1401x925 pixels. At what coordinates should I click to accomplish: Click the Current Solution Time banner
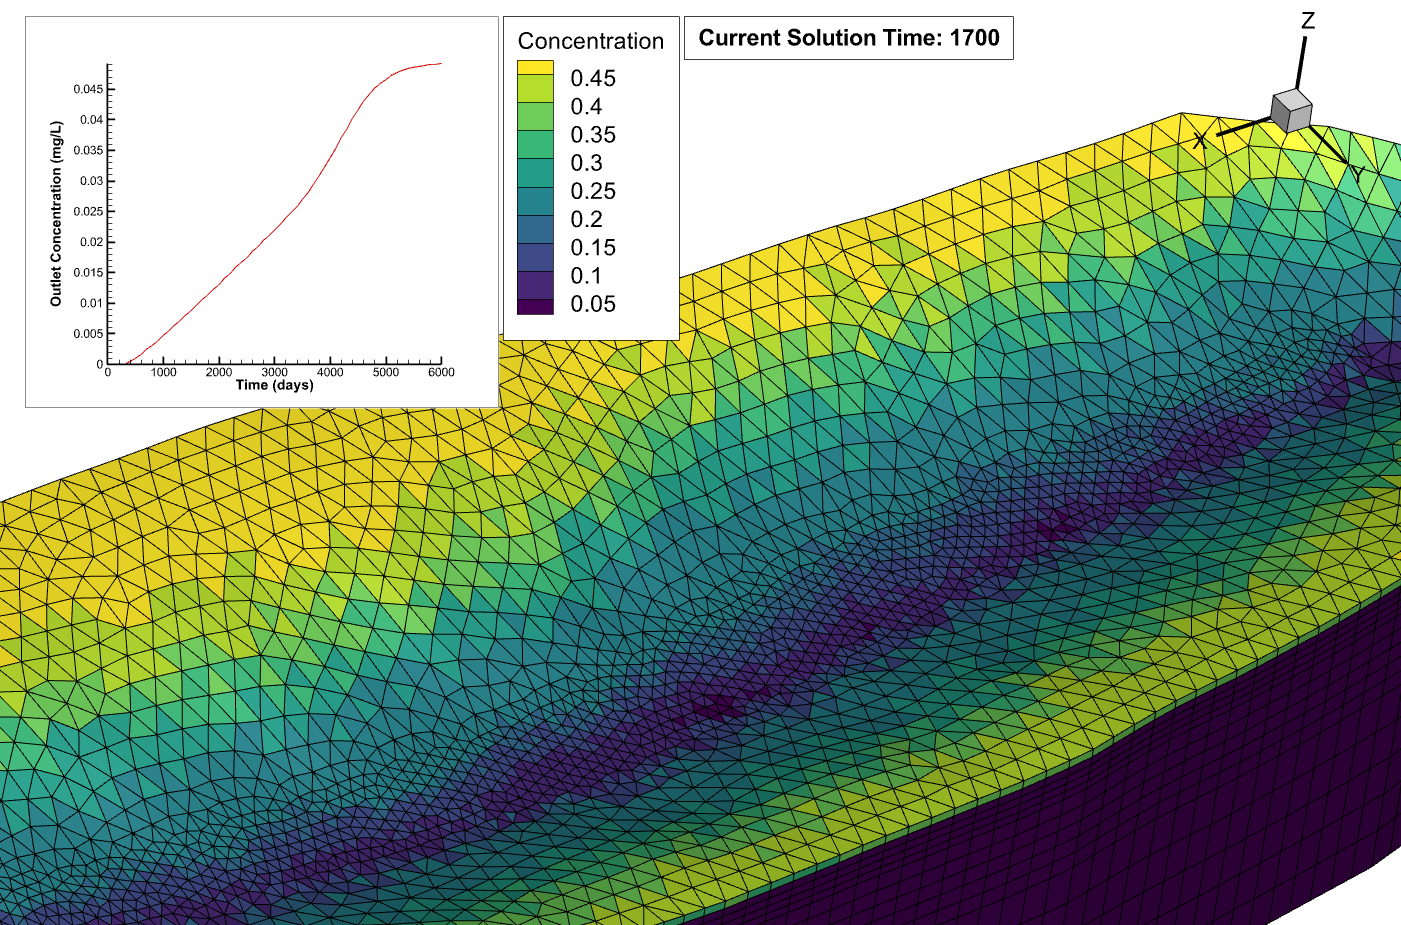pos(847,38)
